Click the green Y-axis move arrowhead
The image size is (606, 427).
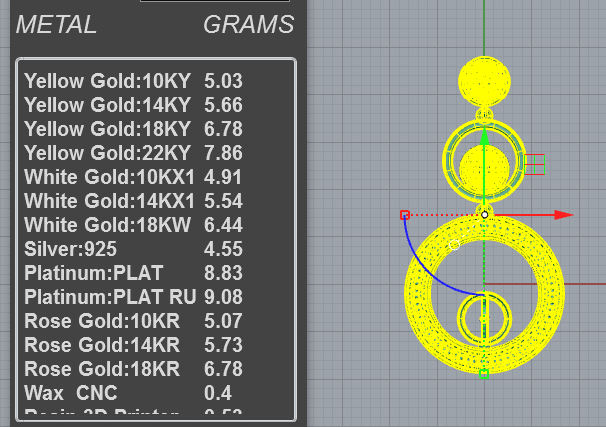(484, 137)
